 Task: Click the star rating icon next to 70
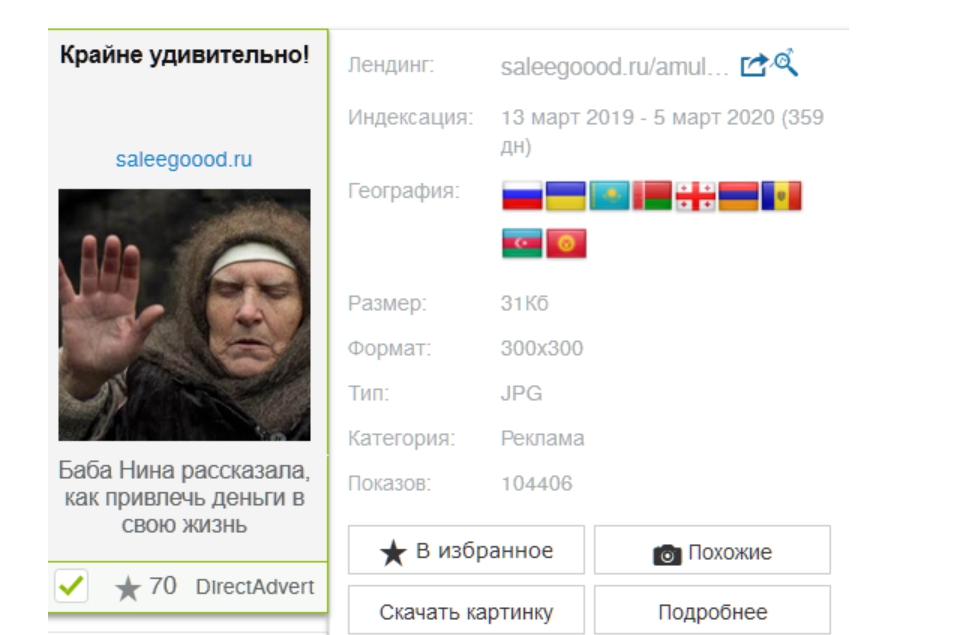point(128,588)
